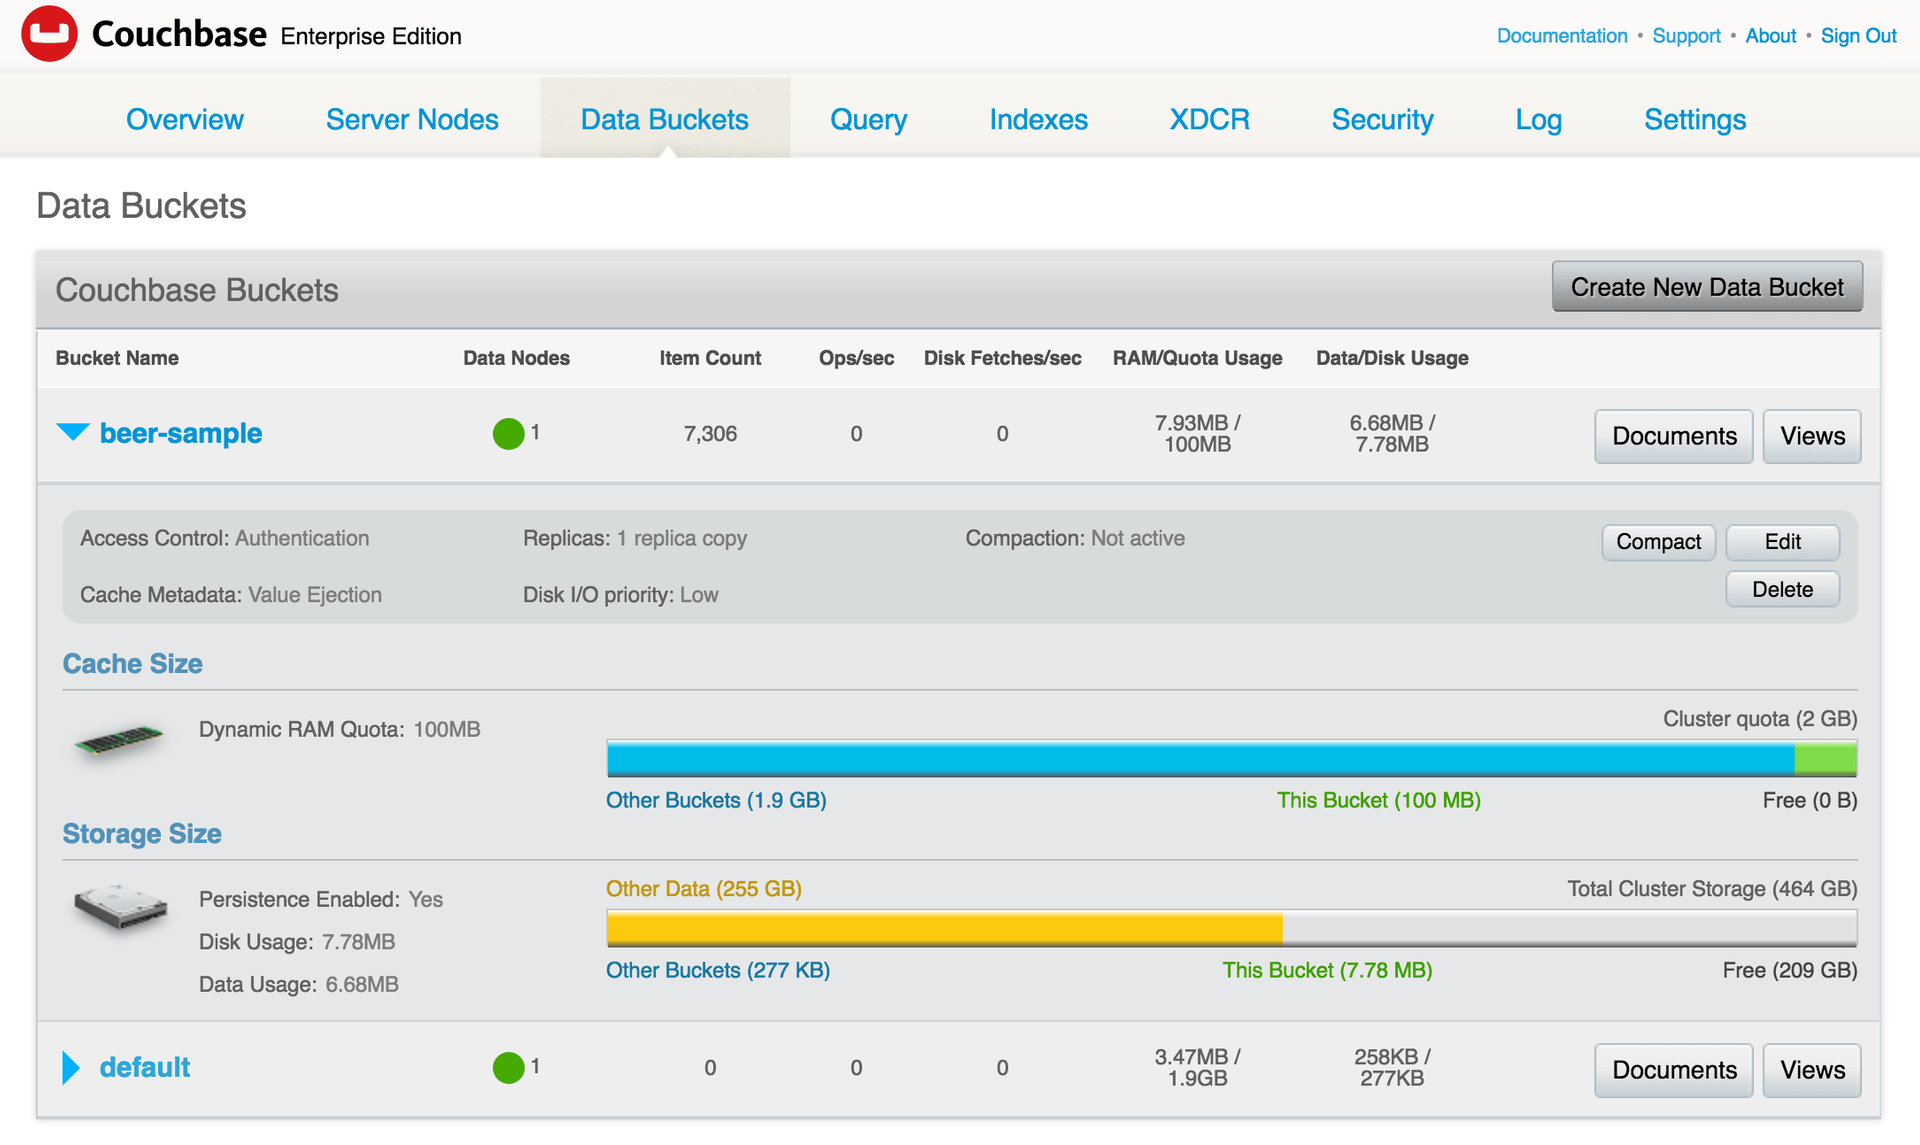Click the default bucket name link

(144, 1067)
